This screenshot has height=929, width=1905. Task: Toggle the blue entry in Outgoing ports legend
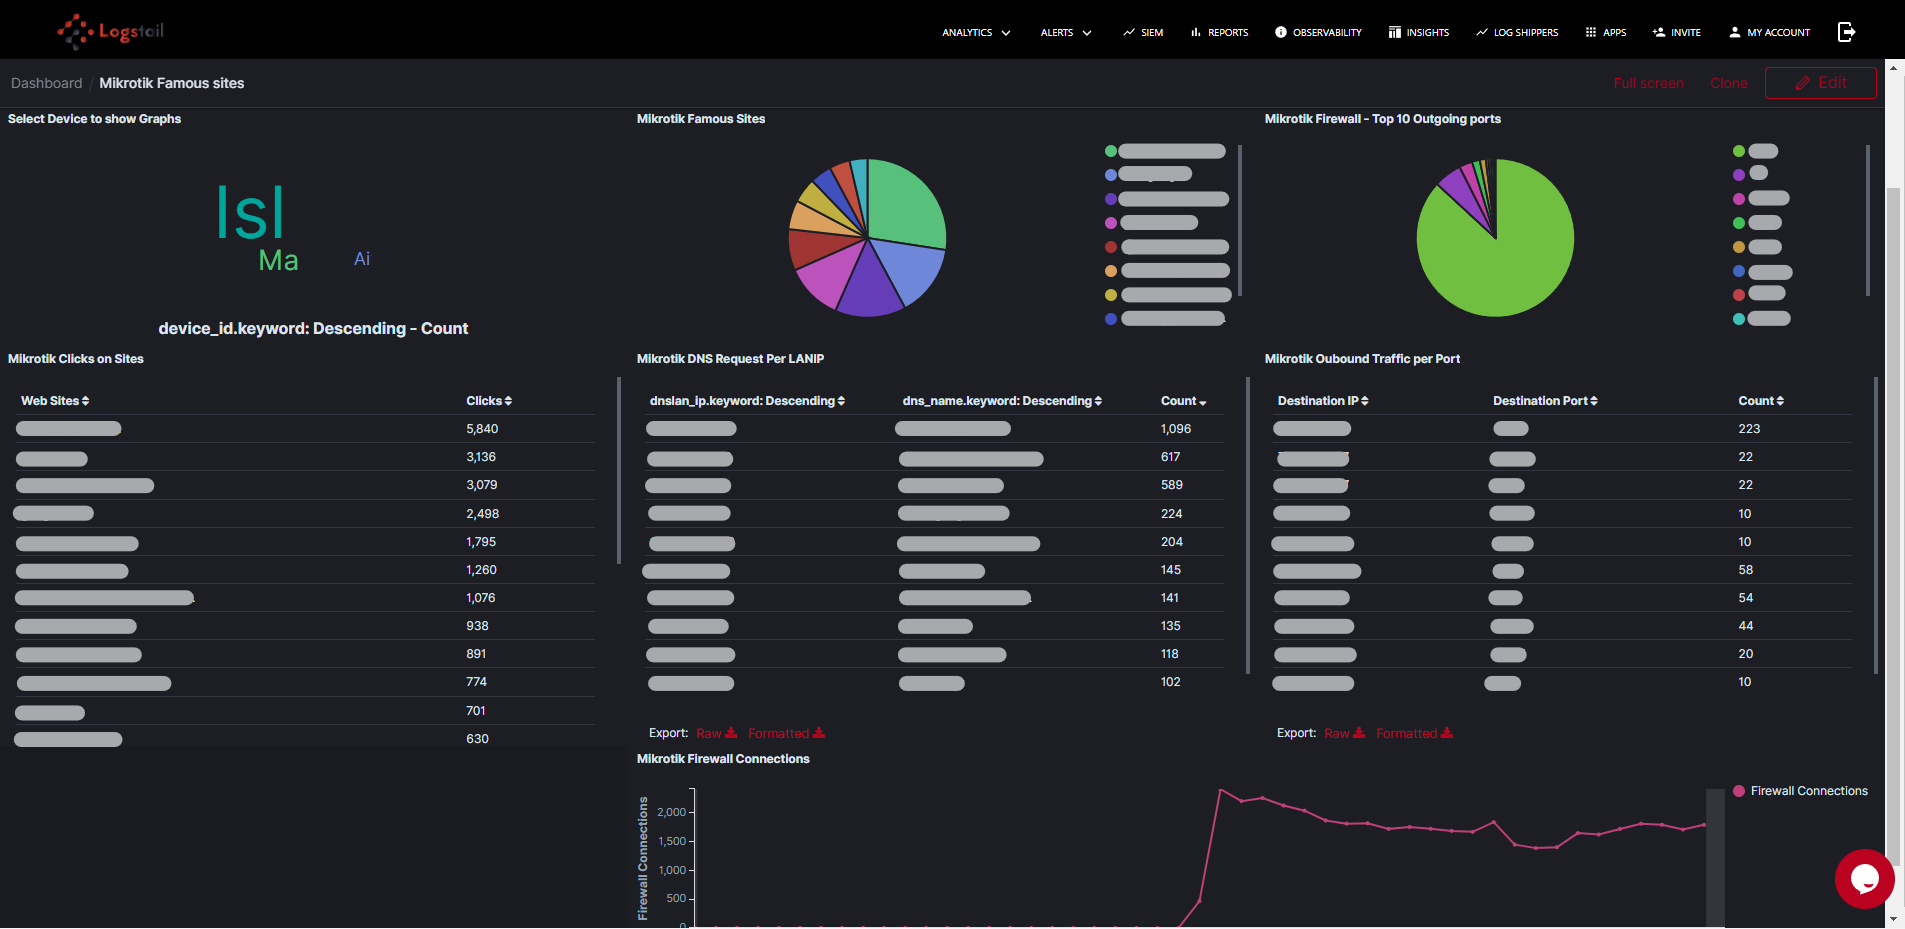click(1762, 272)
